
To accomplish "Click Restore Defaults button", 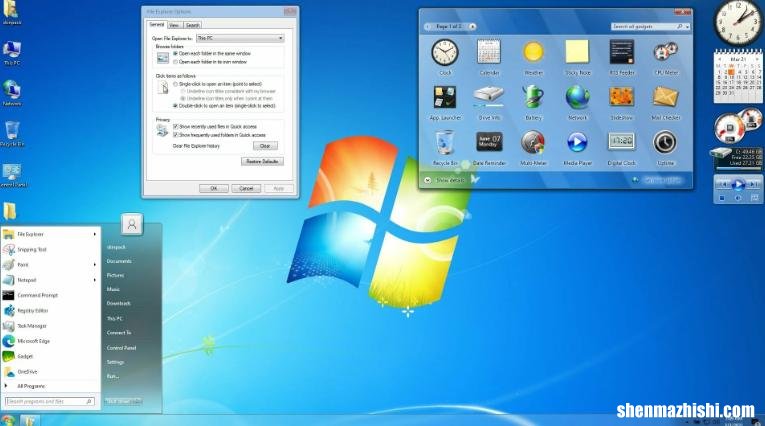I will [x=262, y=161].
